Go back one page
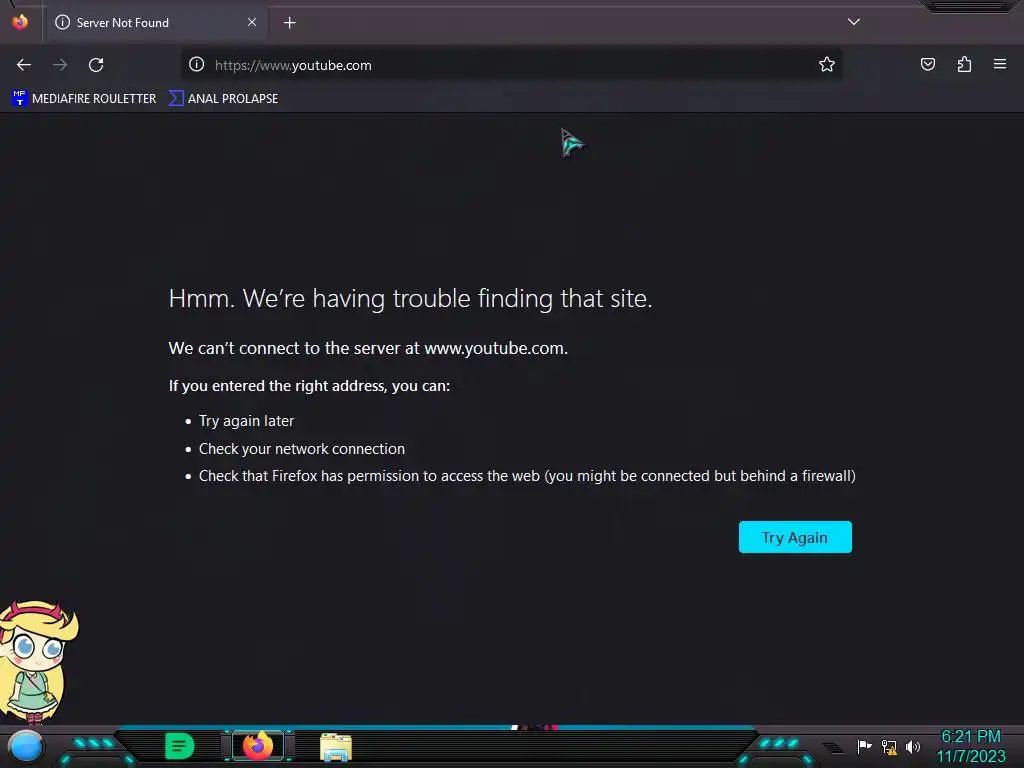This screenshot has height=768, width=1024. [x=24, y=65]
